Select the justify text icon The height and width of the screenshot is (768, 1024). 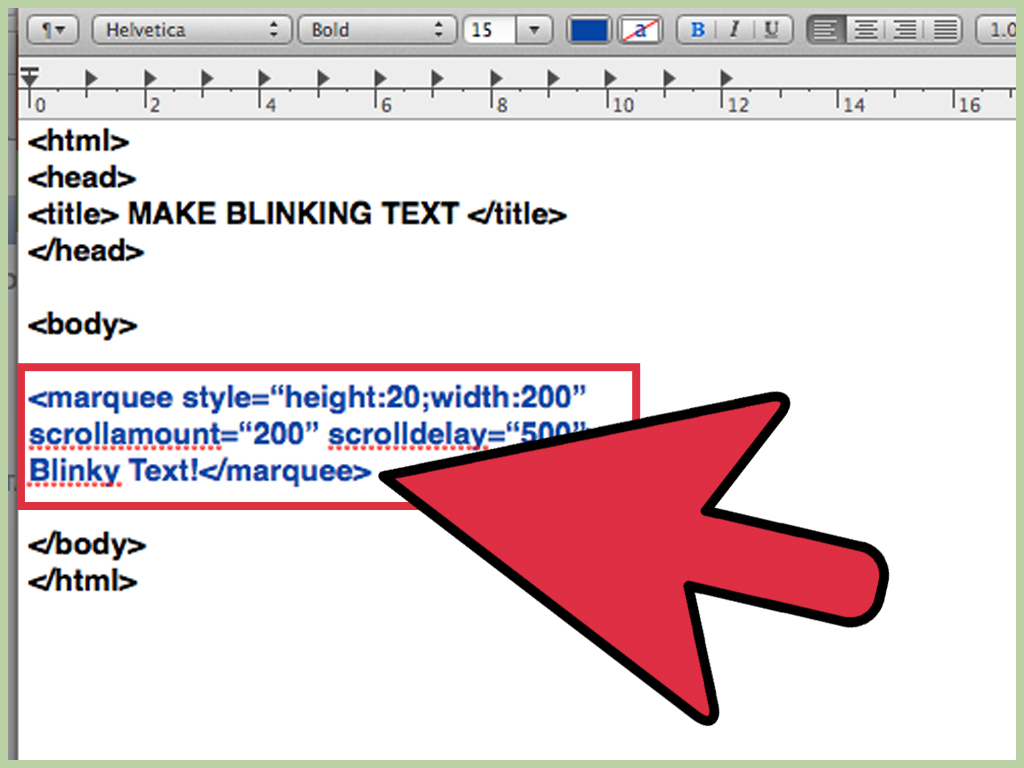944,29
